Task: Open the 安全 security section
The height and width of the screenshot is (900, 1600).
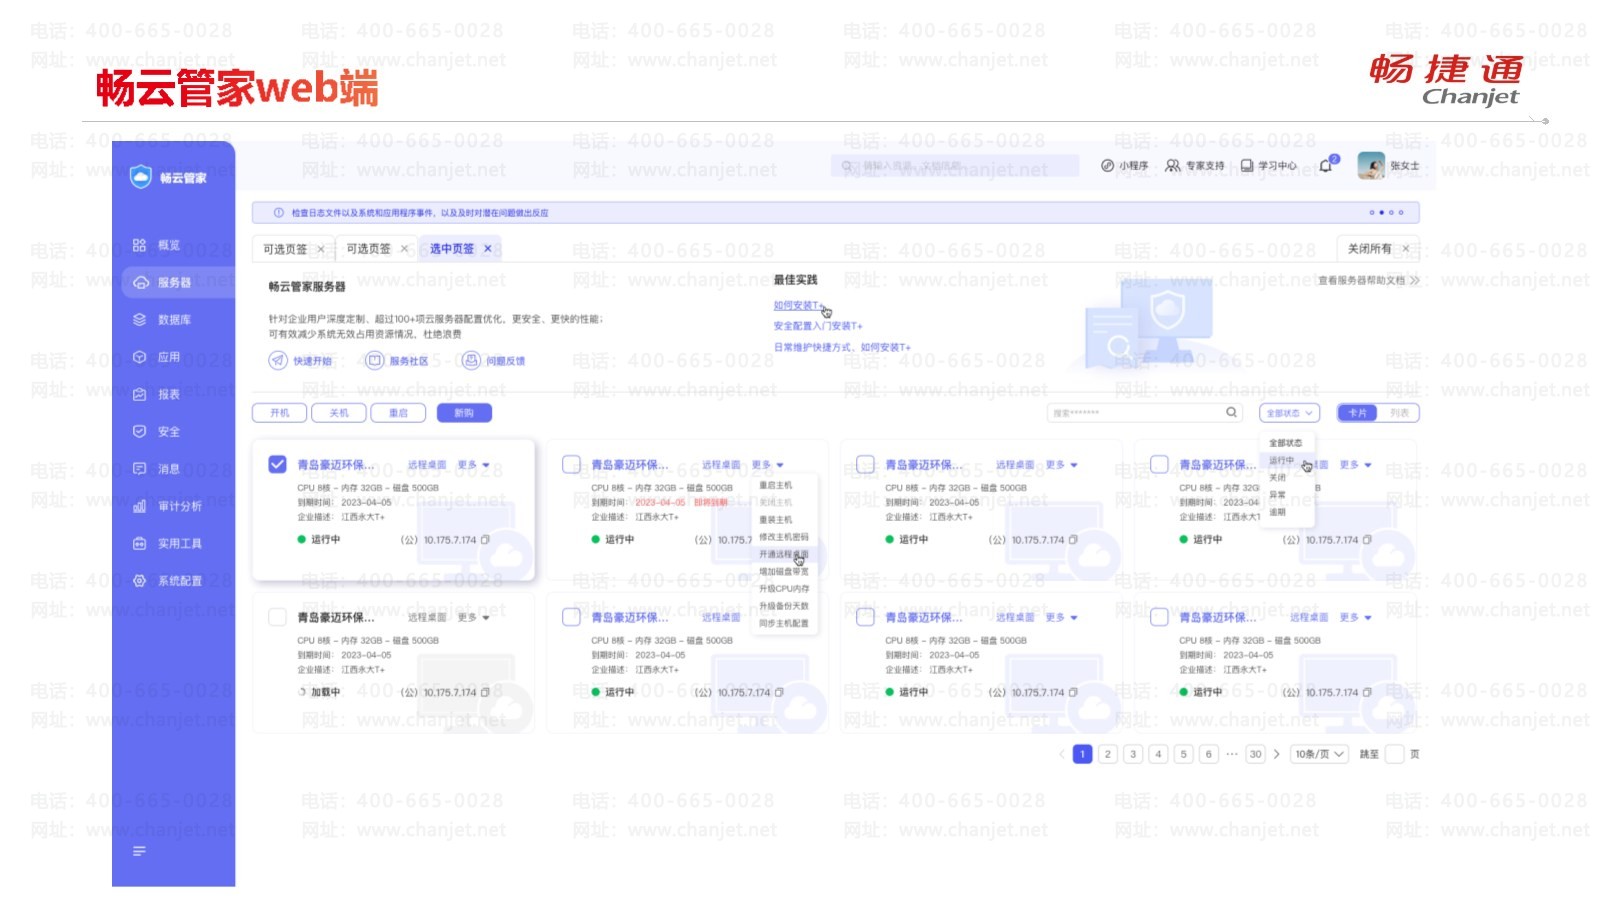Action: coord(157,431)
